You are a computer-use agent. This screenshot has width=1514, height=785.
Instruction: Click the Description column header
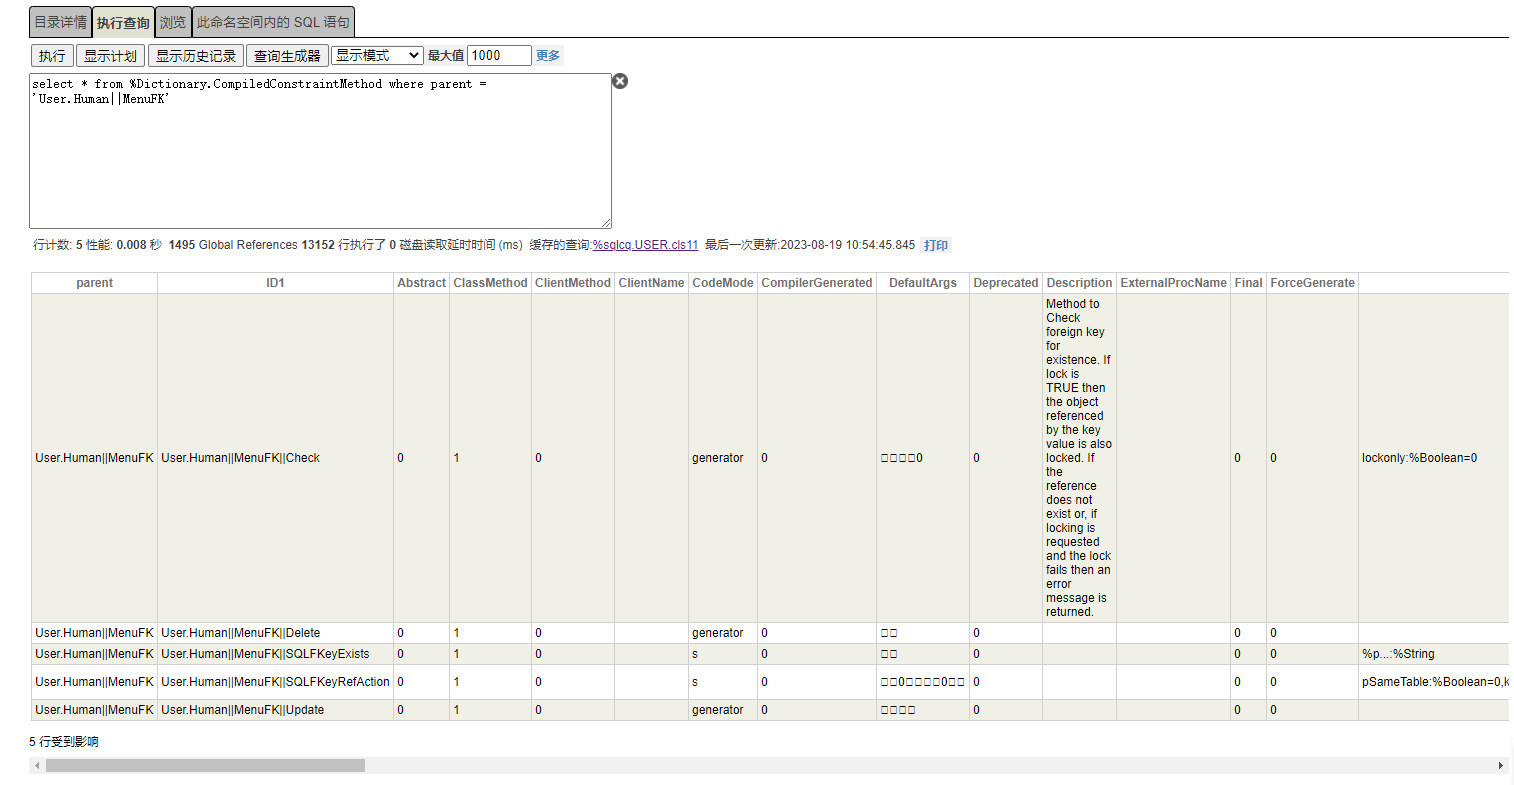(x=1079, y=283)
